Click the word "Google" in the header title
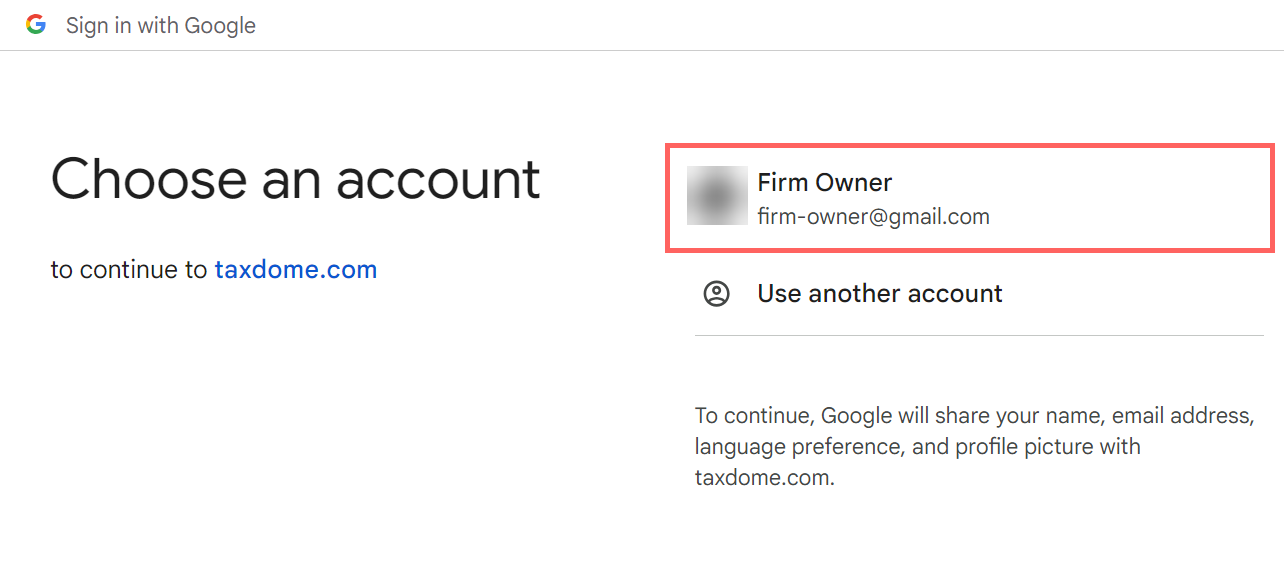The image size is (1284, 576). (x=219, y=25)
